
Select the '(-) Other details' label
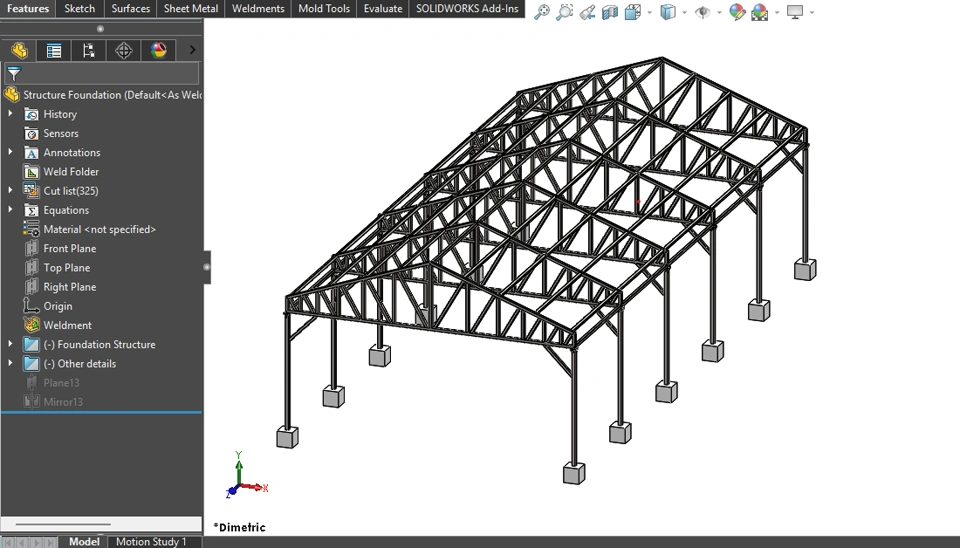click(x=80, y=364)
